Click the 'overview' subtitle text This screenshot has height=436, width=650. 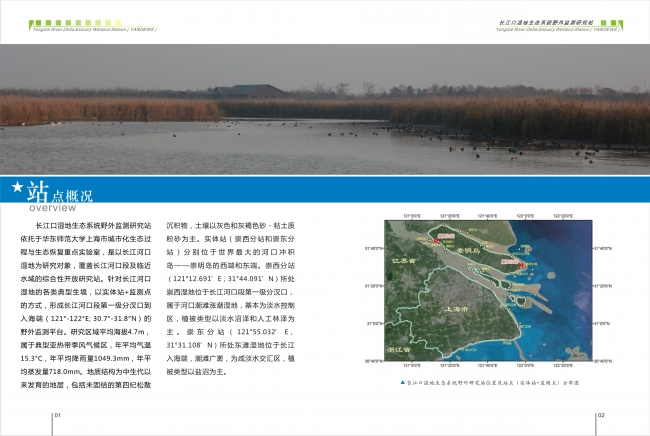(53, 209)
